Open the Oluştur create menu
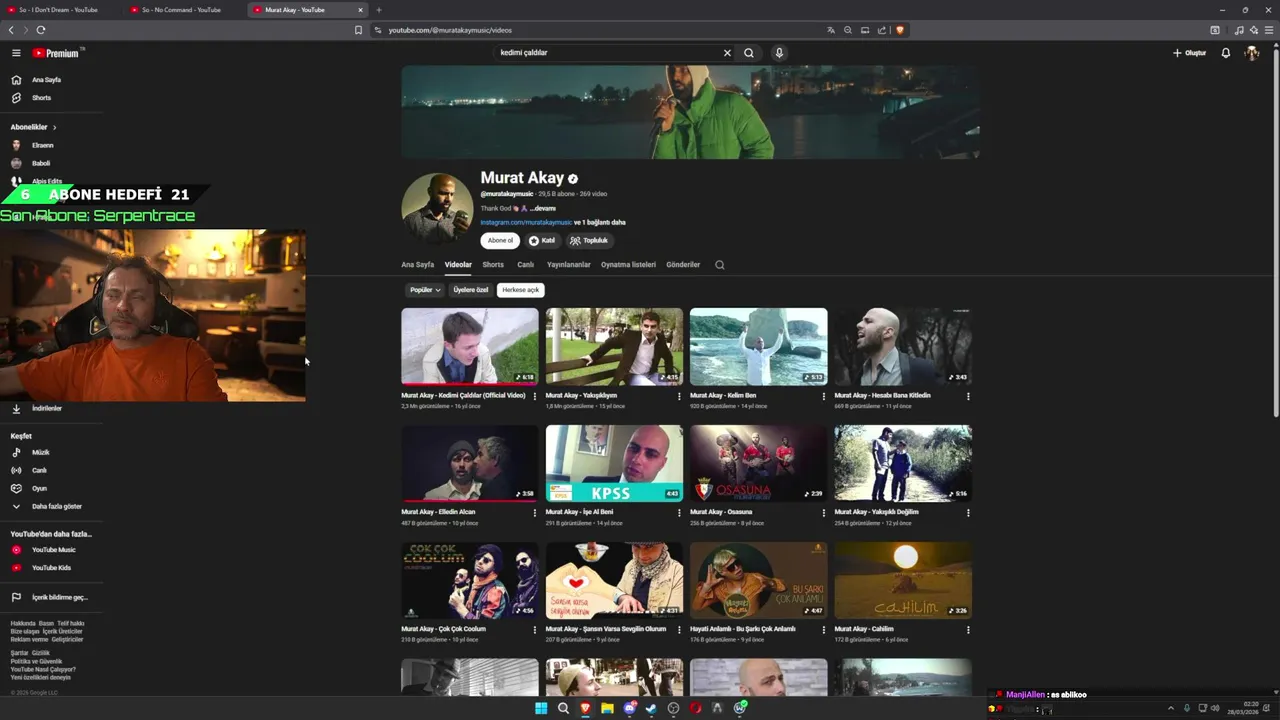 pyautogui.click(x=1190, y=53)
